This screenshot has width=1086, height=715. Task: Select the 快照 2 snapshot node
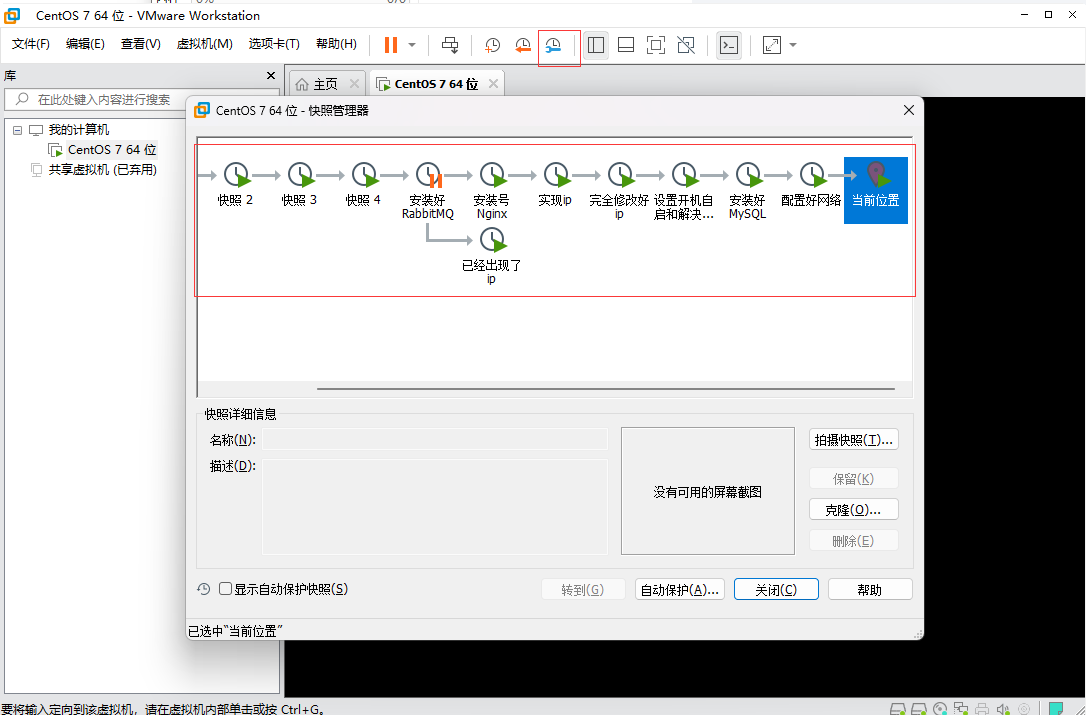[x=235, y=184]
